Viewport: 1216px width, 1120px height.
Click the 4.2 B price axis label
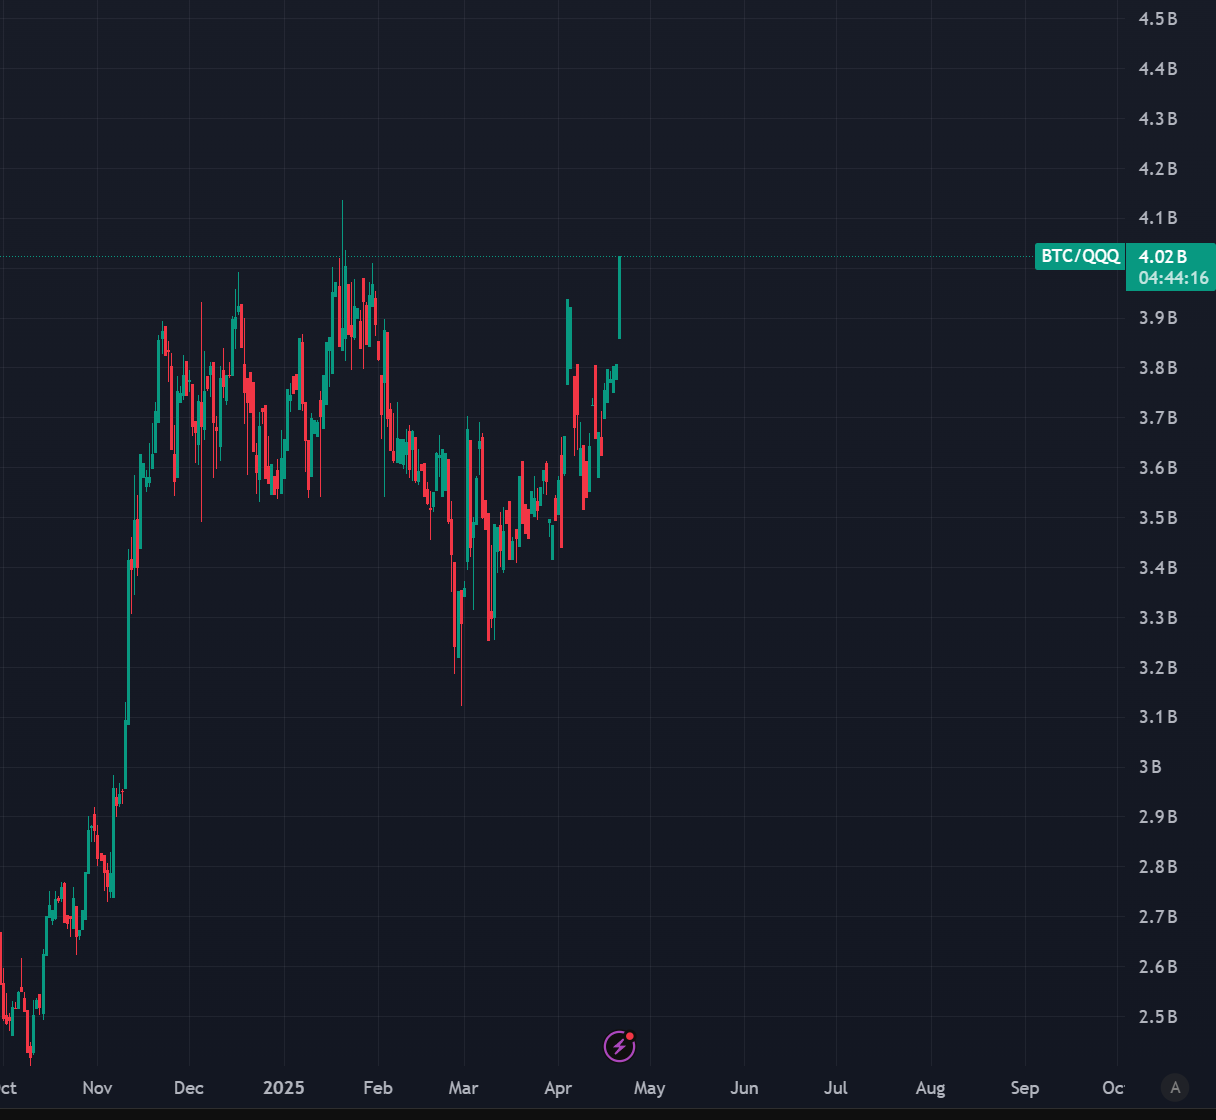click(1158, 168)
